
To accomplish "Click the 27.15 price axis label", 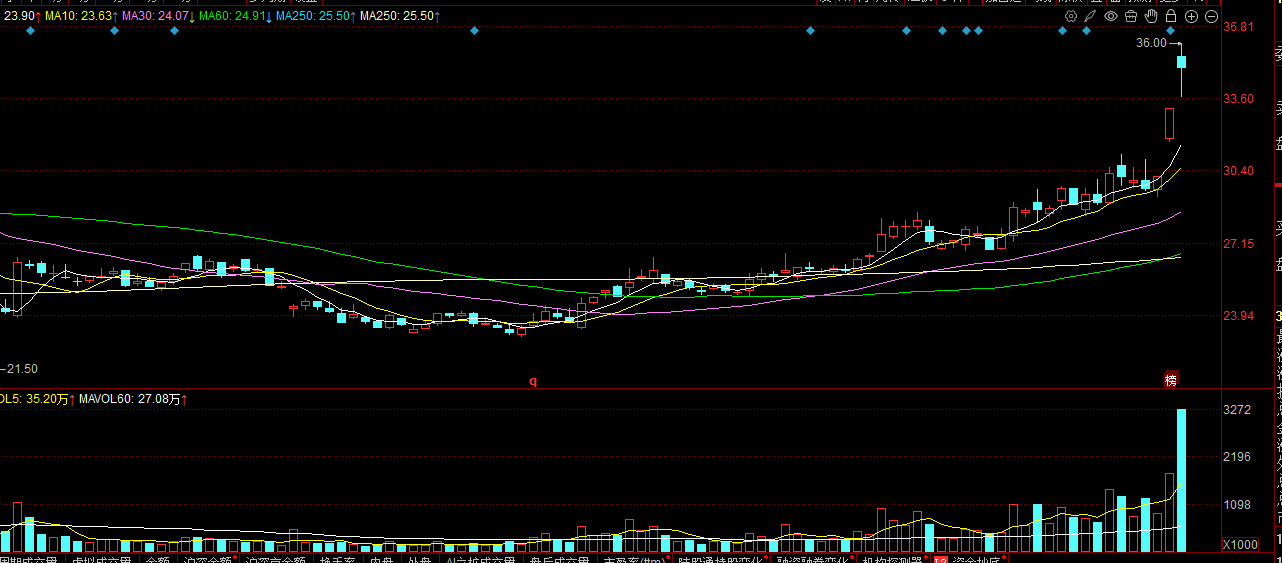I will pos(1239,244).
